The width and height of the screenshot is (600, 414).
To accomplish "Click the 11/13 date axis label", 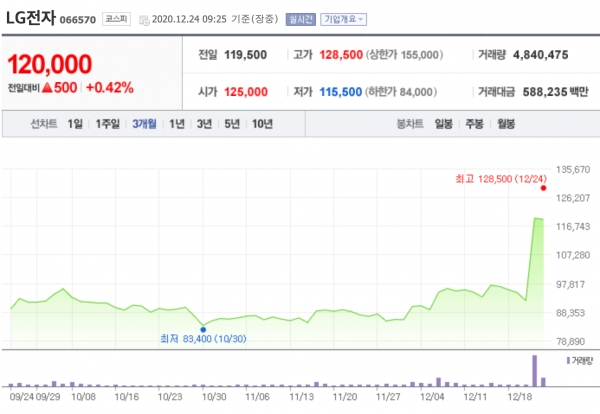I will [302, 397].
